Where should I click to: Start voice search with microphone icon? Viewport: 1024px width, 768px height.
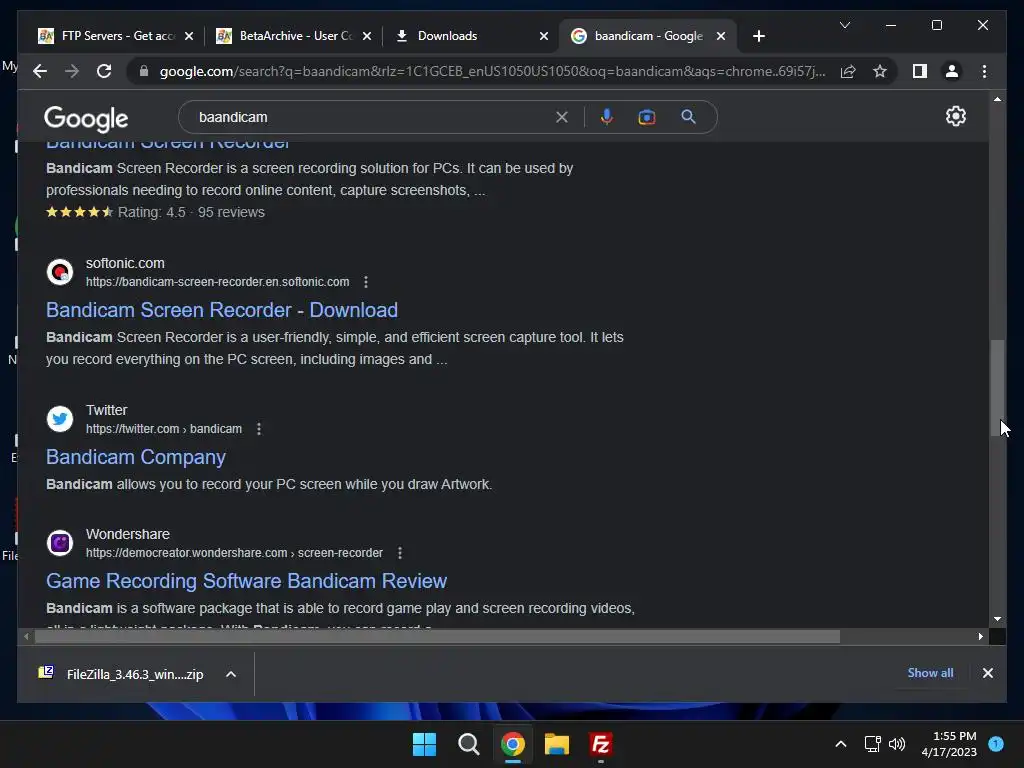click(x=607, y=117)
